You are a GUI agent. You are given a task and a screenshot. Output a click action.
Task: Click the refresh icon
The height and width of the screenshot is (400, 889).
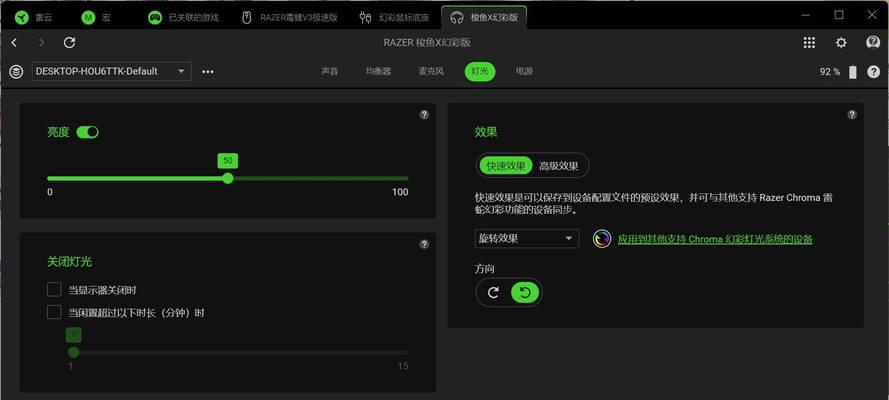[69, 42]
